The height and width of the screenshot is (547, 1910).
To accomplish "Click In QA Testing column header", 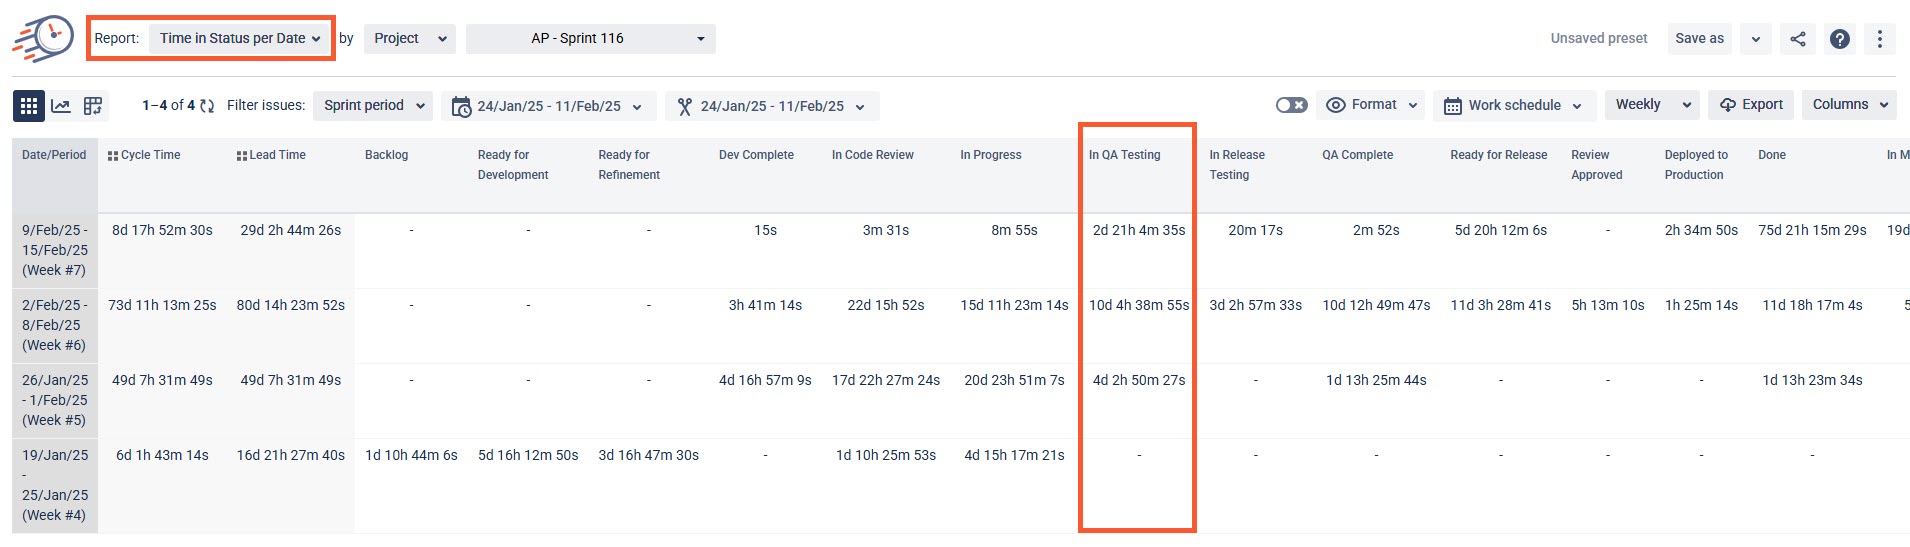I will tap(1124, 155).
